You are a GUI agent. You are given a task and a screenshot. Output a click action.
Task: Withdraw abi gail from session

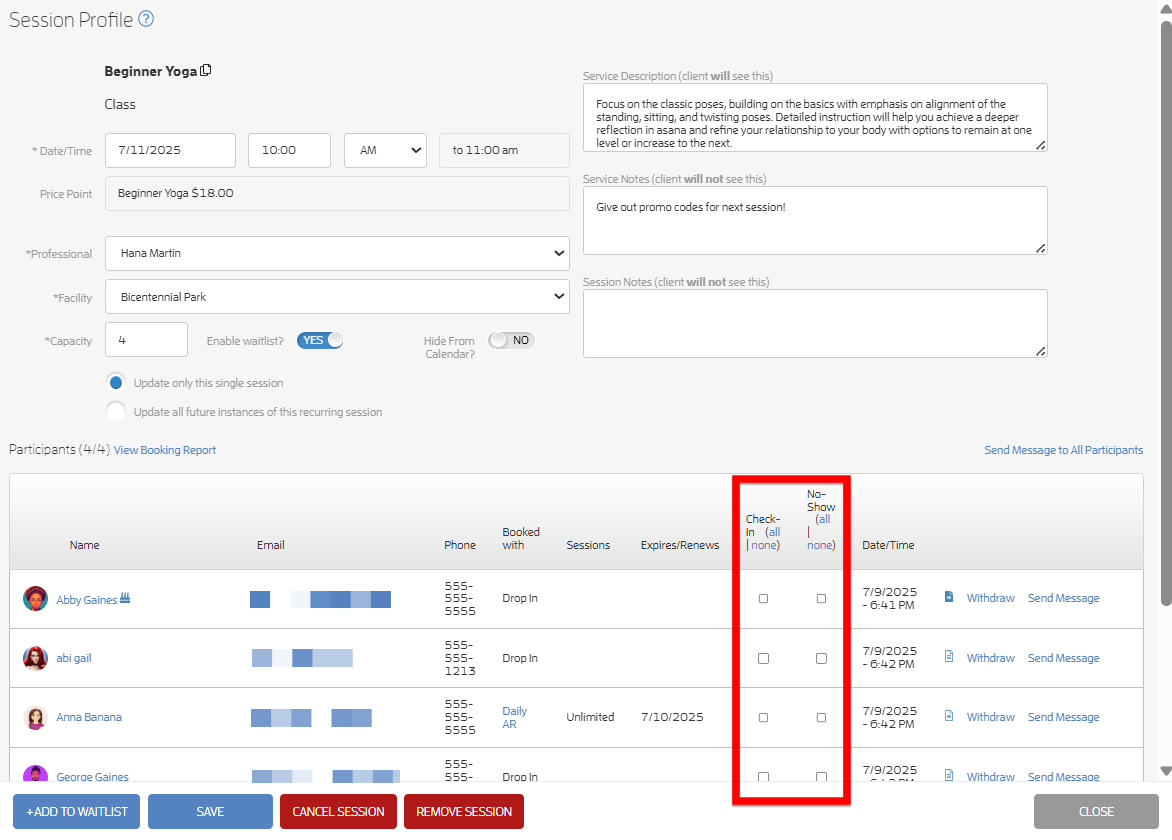pyautogui.click(x=990, y=658)
